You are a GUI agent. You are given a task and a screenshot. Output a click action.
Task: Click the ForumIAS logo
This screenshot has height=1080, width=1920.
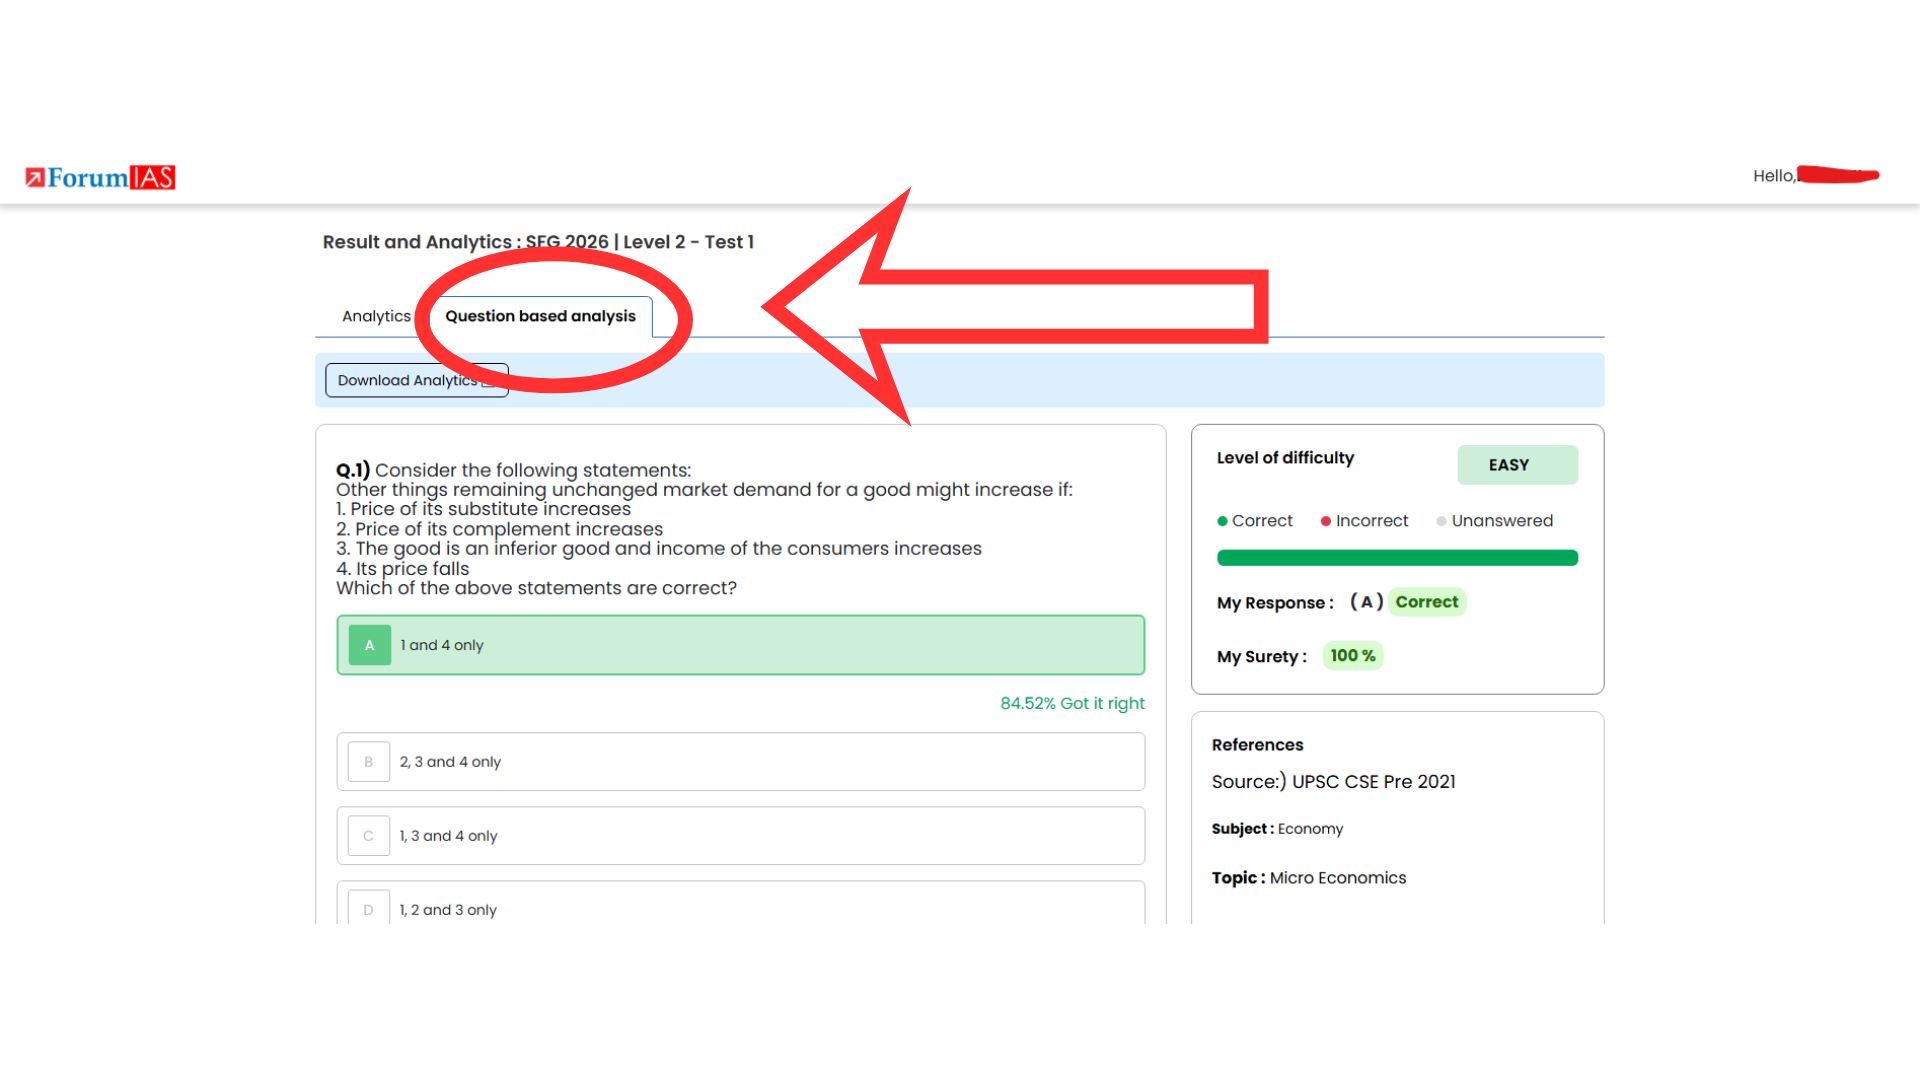100,178
